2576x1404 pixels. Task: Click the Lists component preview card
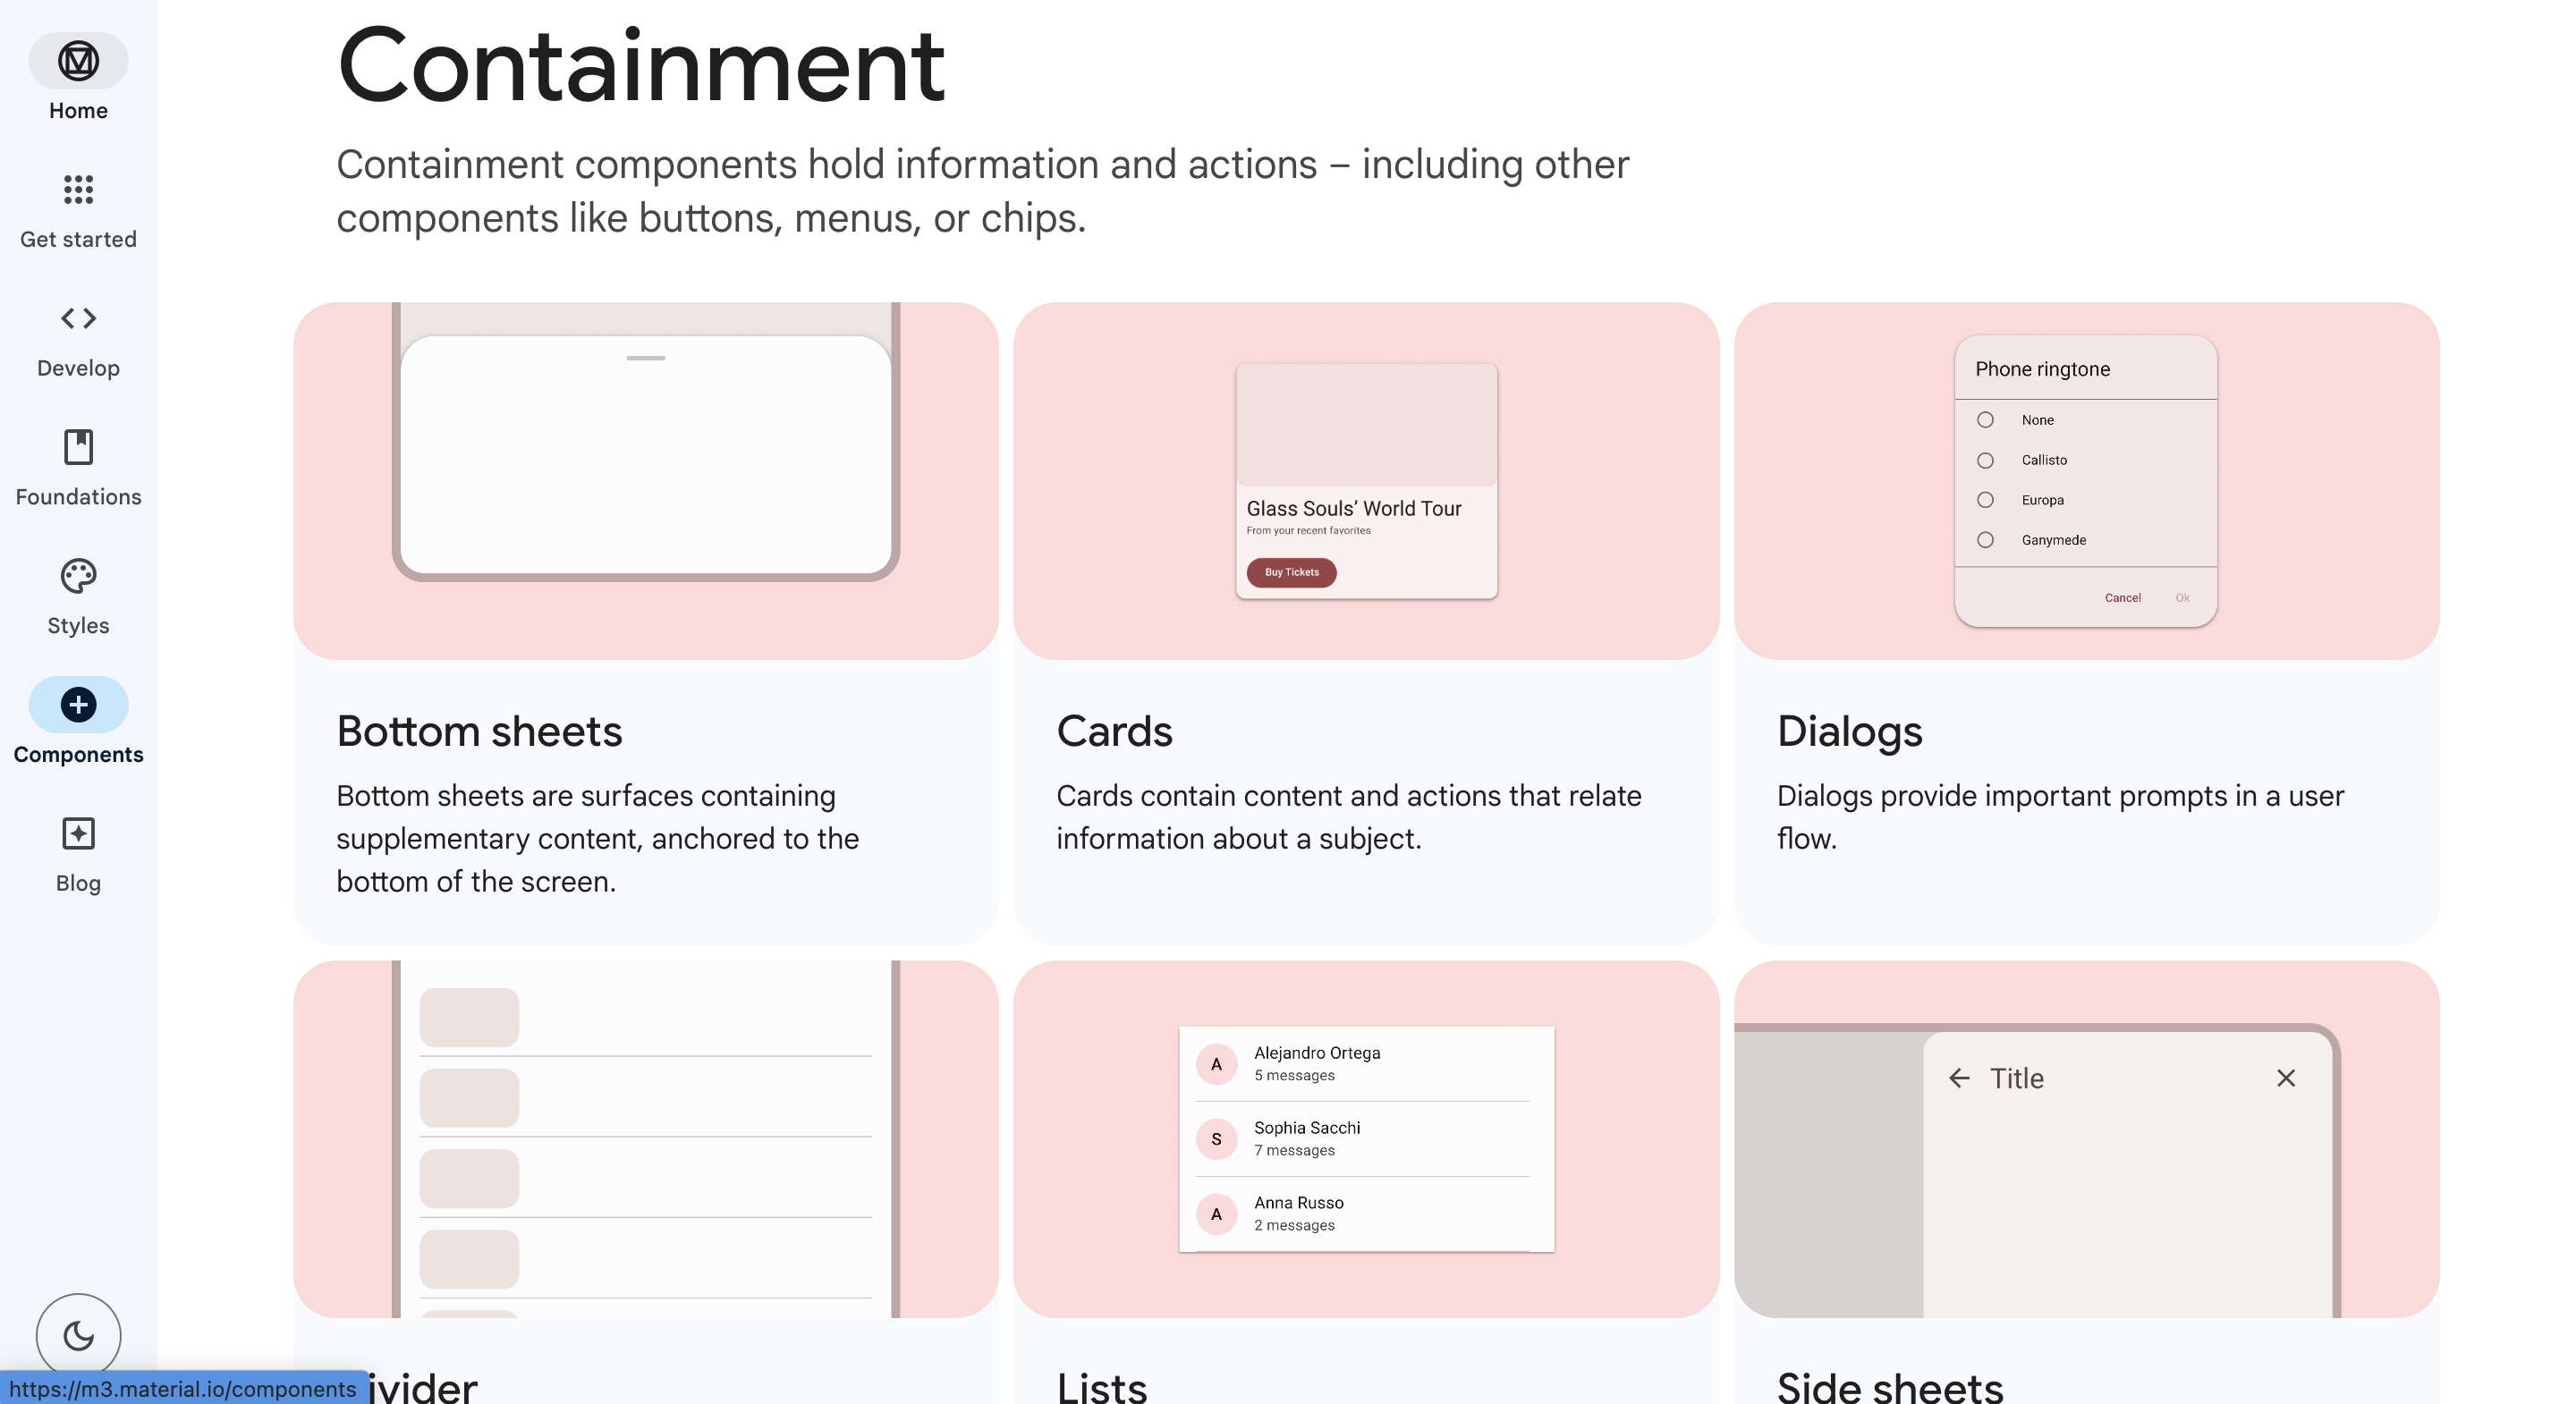(1366, 1138)
